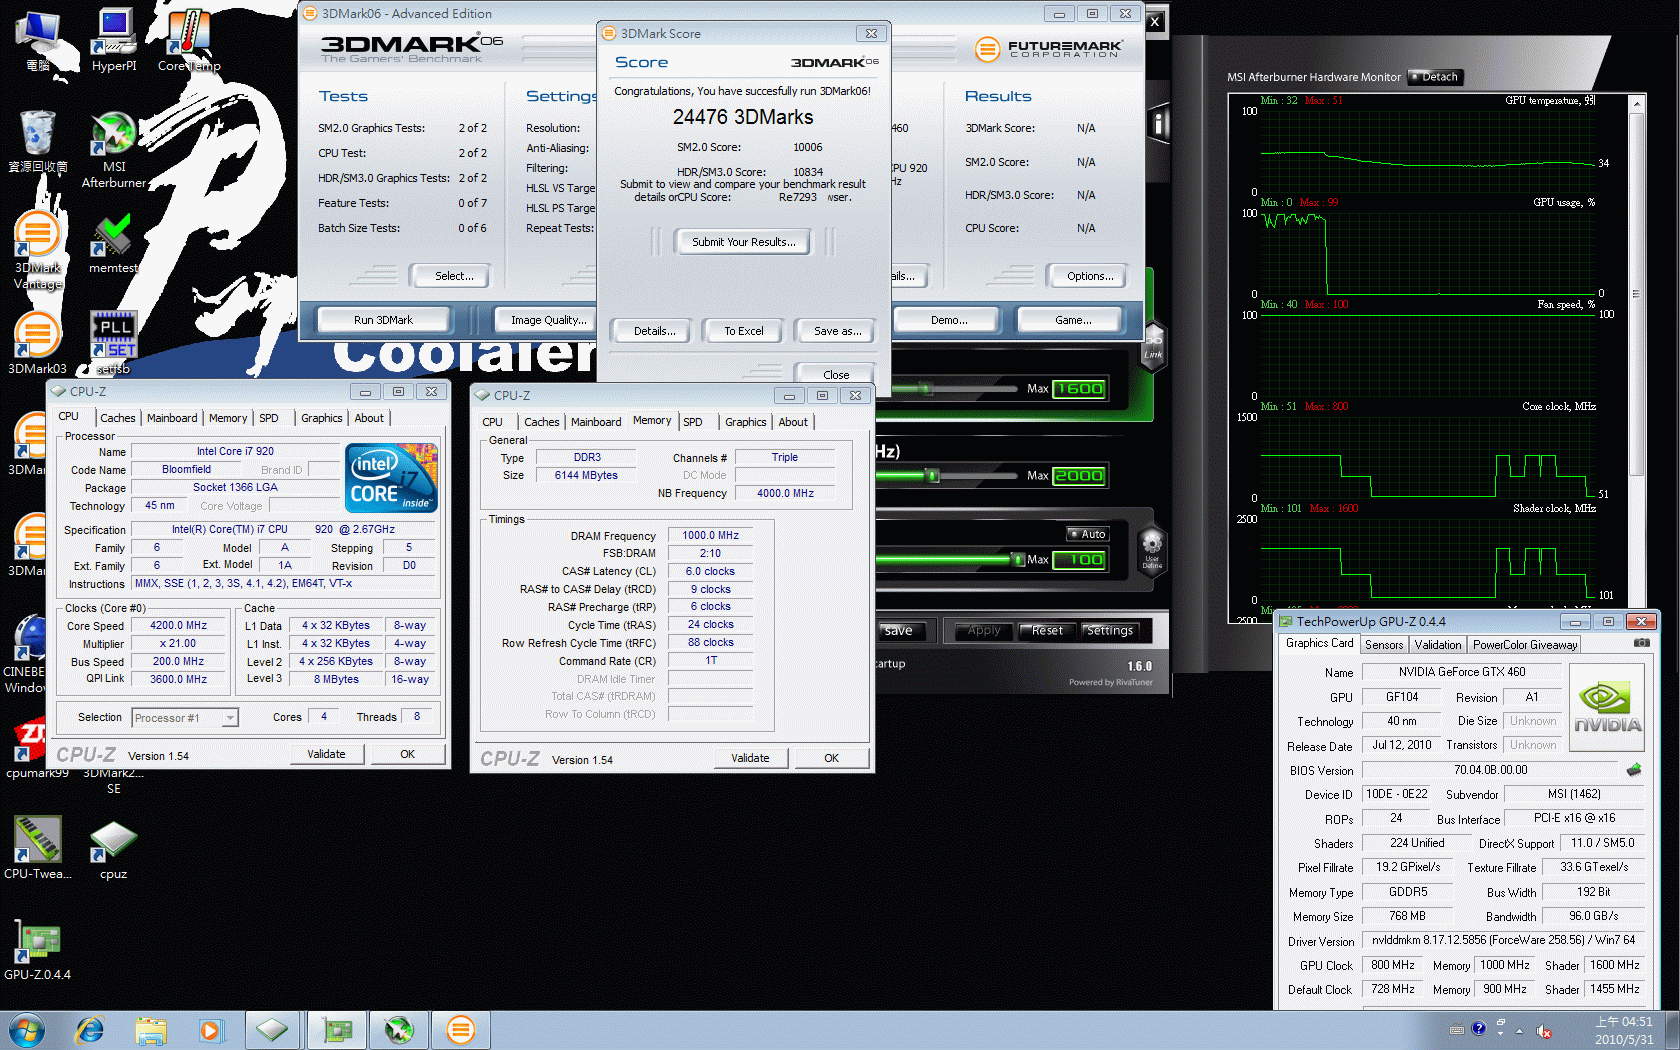This screenshot has width=1680, height=1050.
Task: Click OK in right CPU-Z window
Action: coord(831,758)
